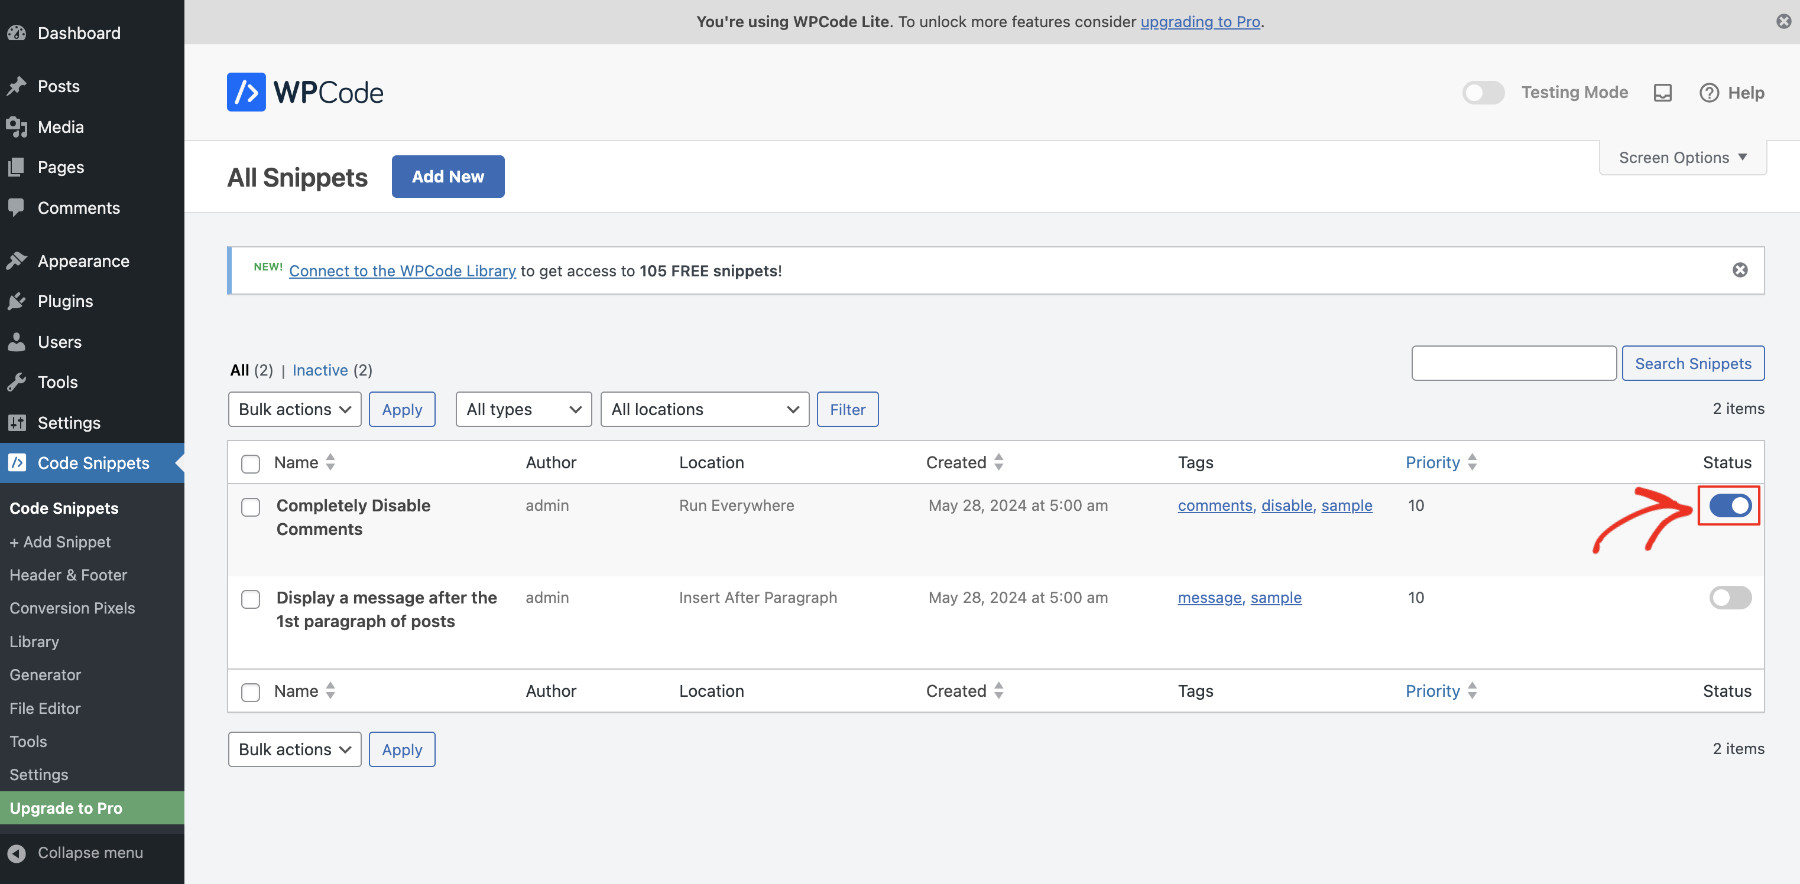The height and width of the screenshot is (884, 1800).
Task: Check the select-all box in table footer
Action: [x=251, y=692]
